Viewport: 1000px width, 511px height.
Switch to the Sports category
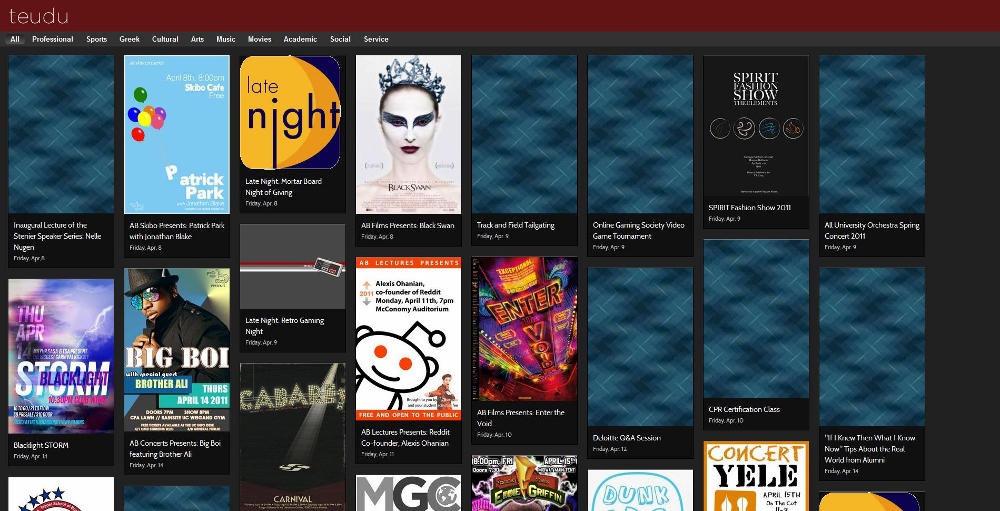click(96, 39)
